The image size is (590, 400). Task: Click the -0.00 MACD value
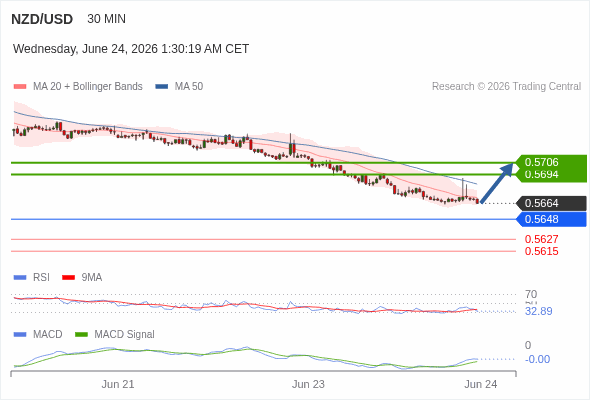pyautogui.click(x=537, y=359)
